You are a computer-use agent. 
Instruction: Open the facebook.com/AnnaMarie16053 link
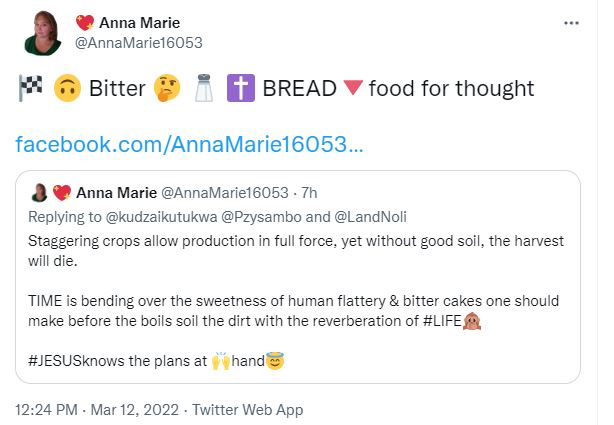click(x=190, y=145)
